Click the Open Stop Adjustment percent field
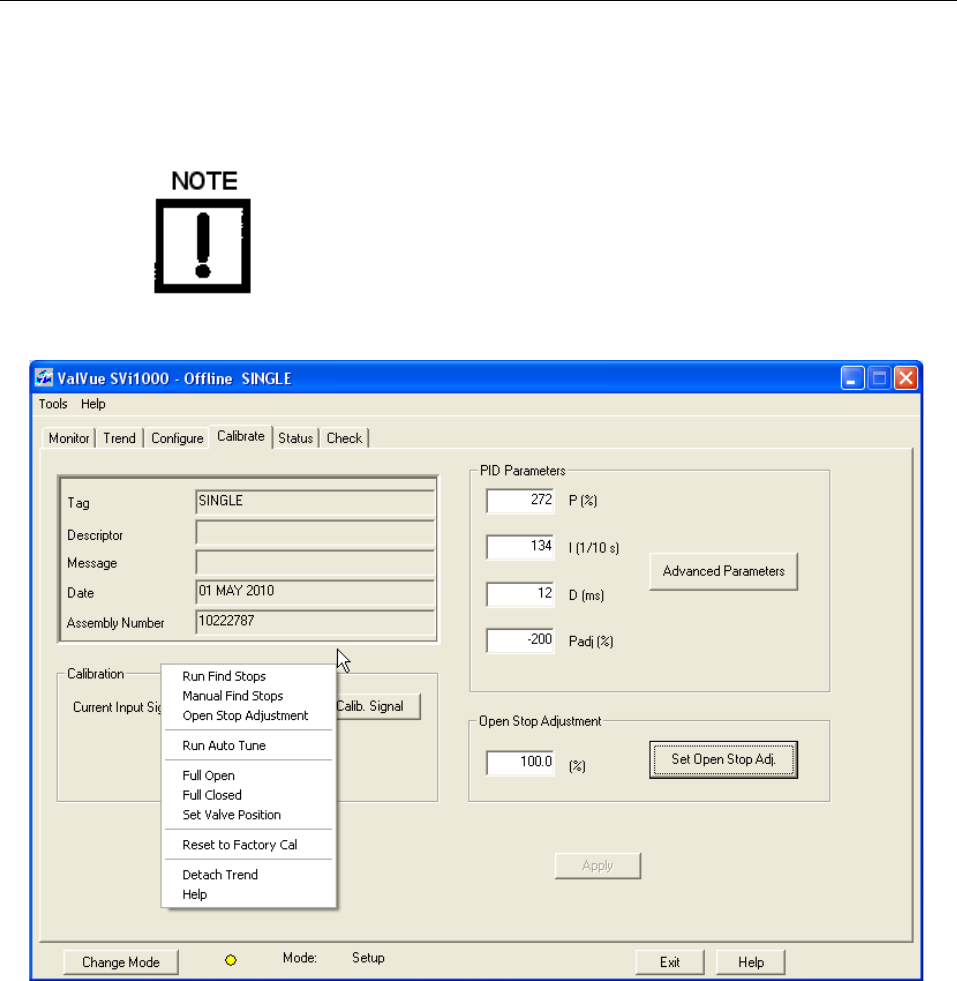Screen dimensions: 957x981 pos(520,763)
